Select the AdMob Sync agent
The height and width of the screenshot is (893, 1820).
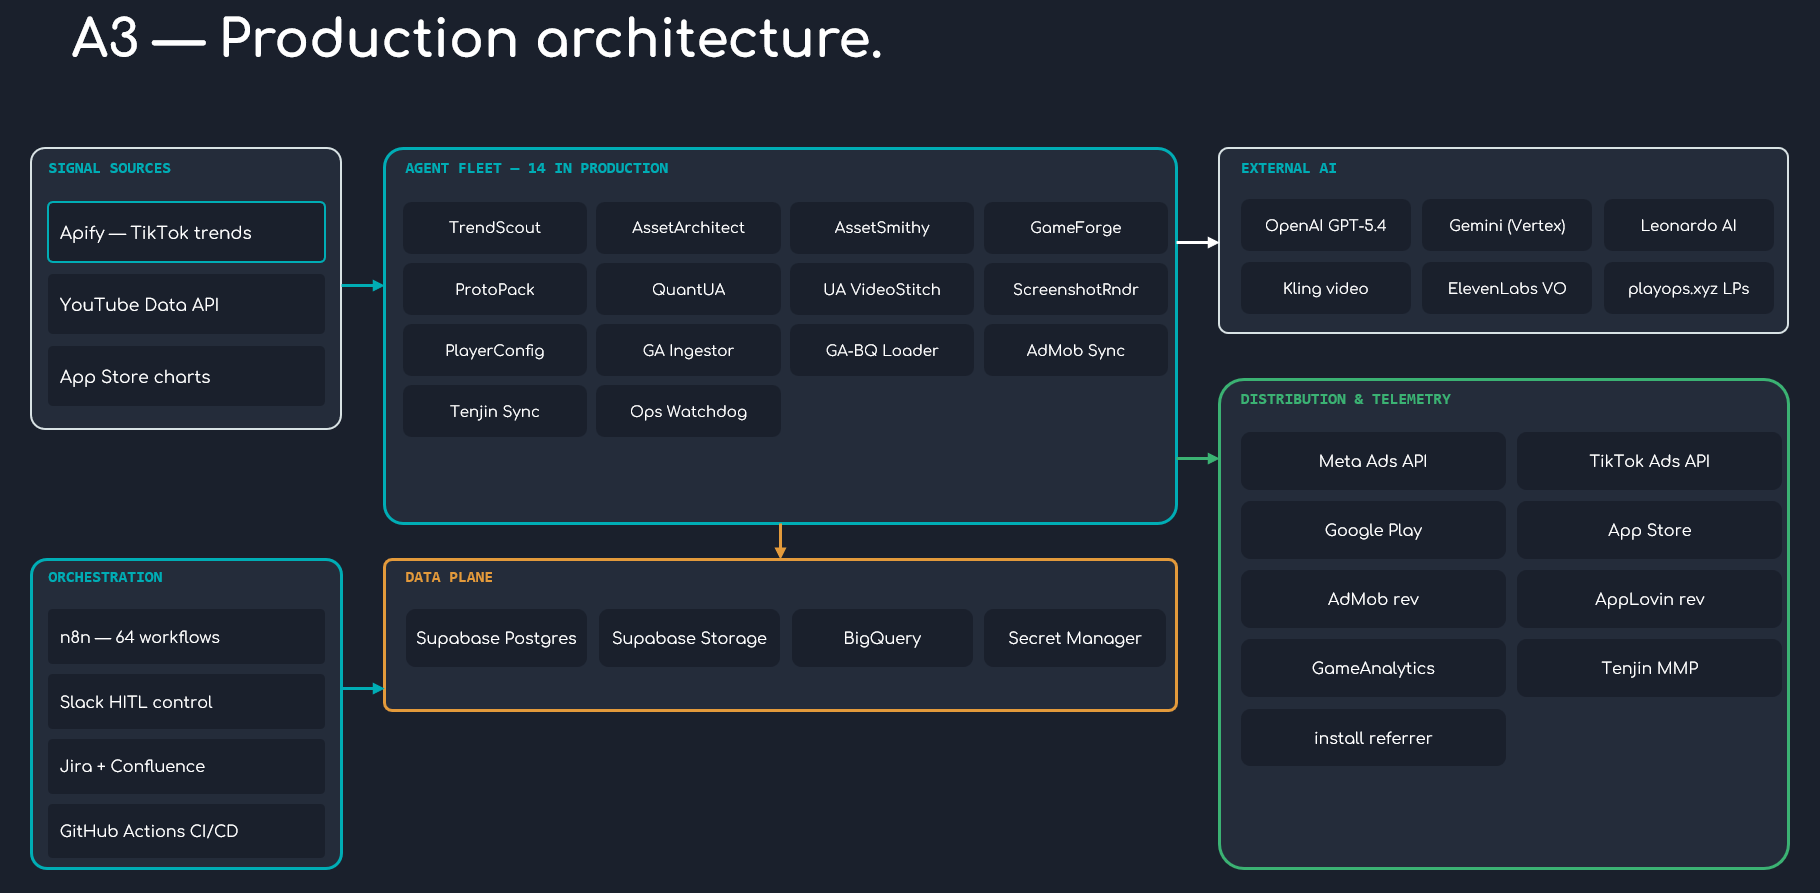1076,350
